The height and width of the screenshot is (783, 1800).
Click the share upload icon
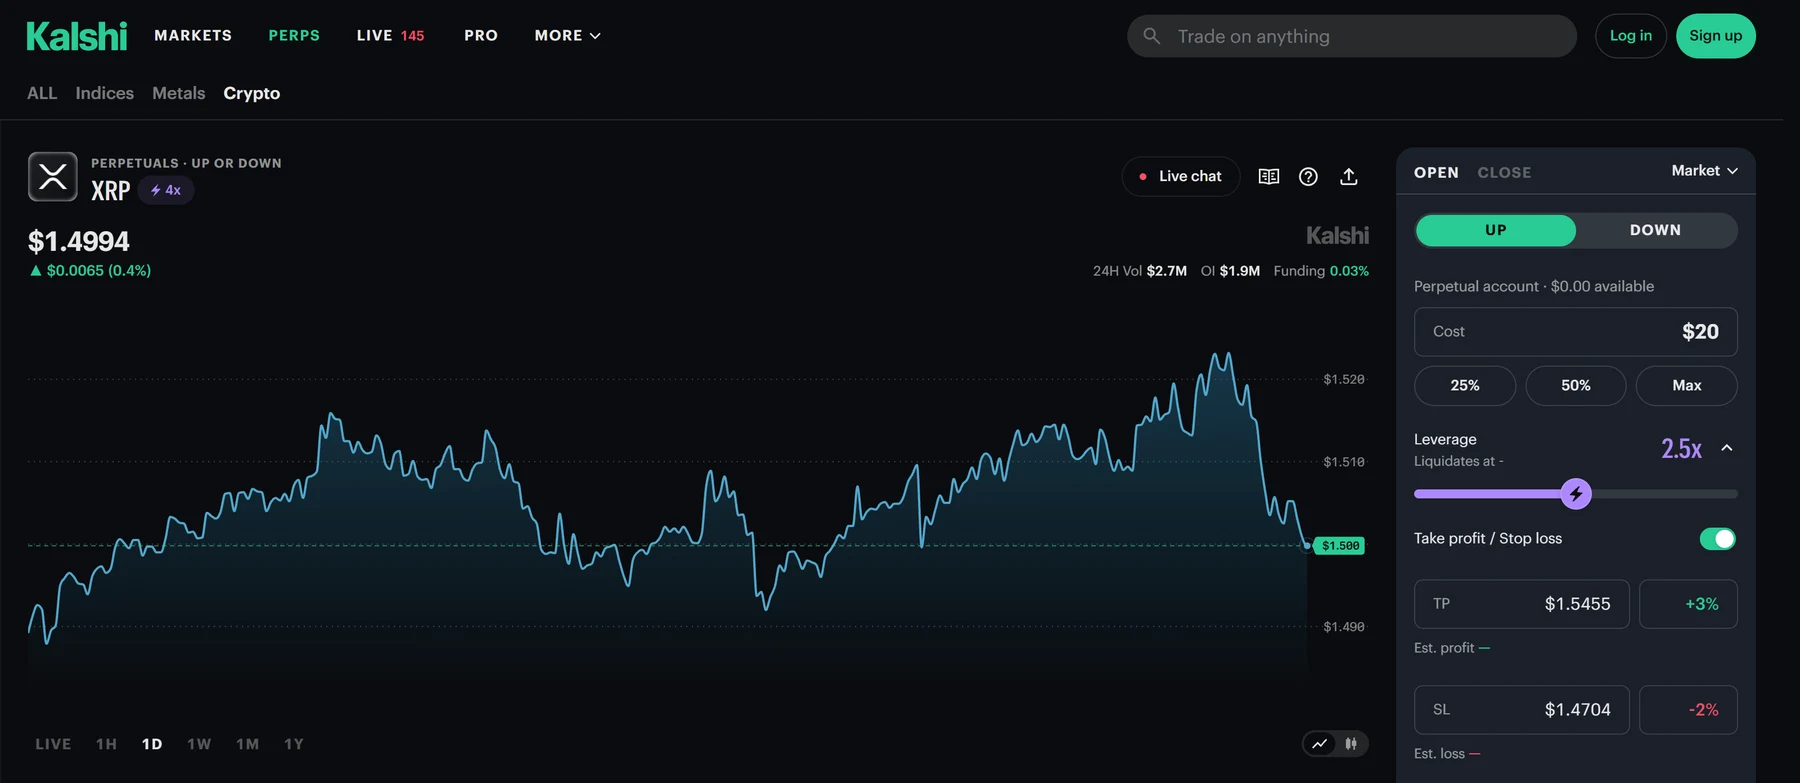1349,177
